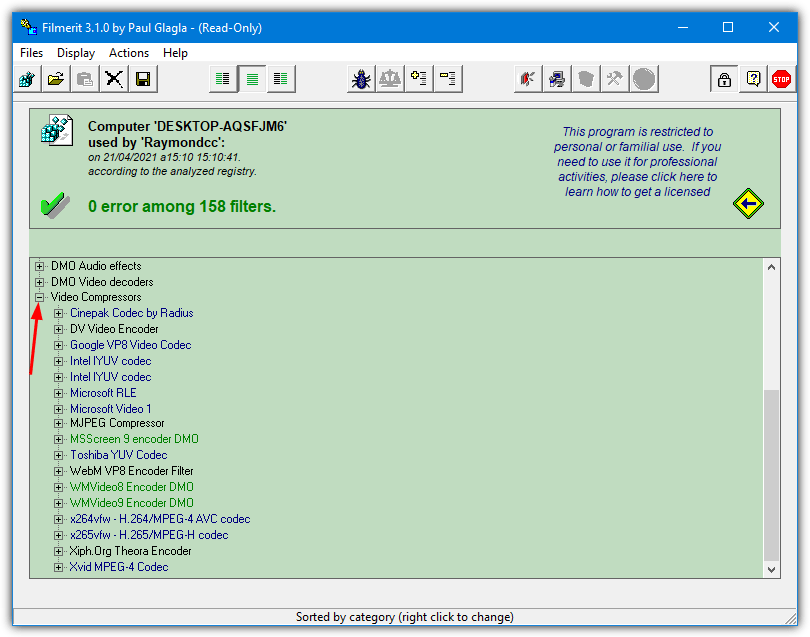Image resolution: width=810 pixels, height=637 pixels.
Task: Click the license restriction notice text
Action: [x=637, y=162]
